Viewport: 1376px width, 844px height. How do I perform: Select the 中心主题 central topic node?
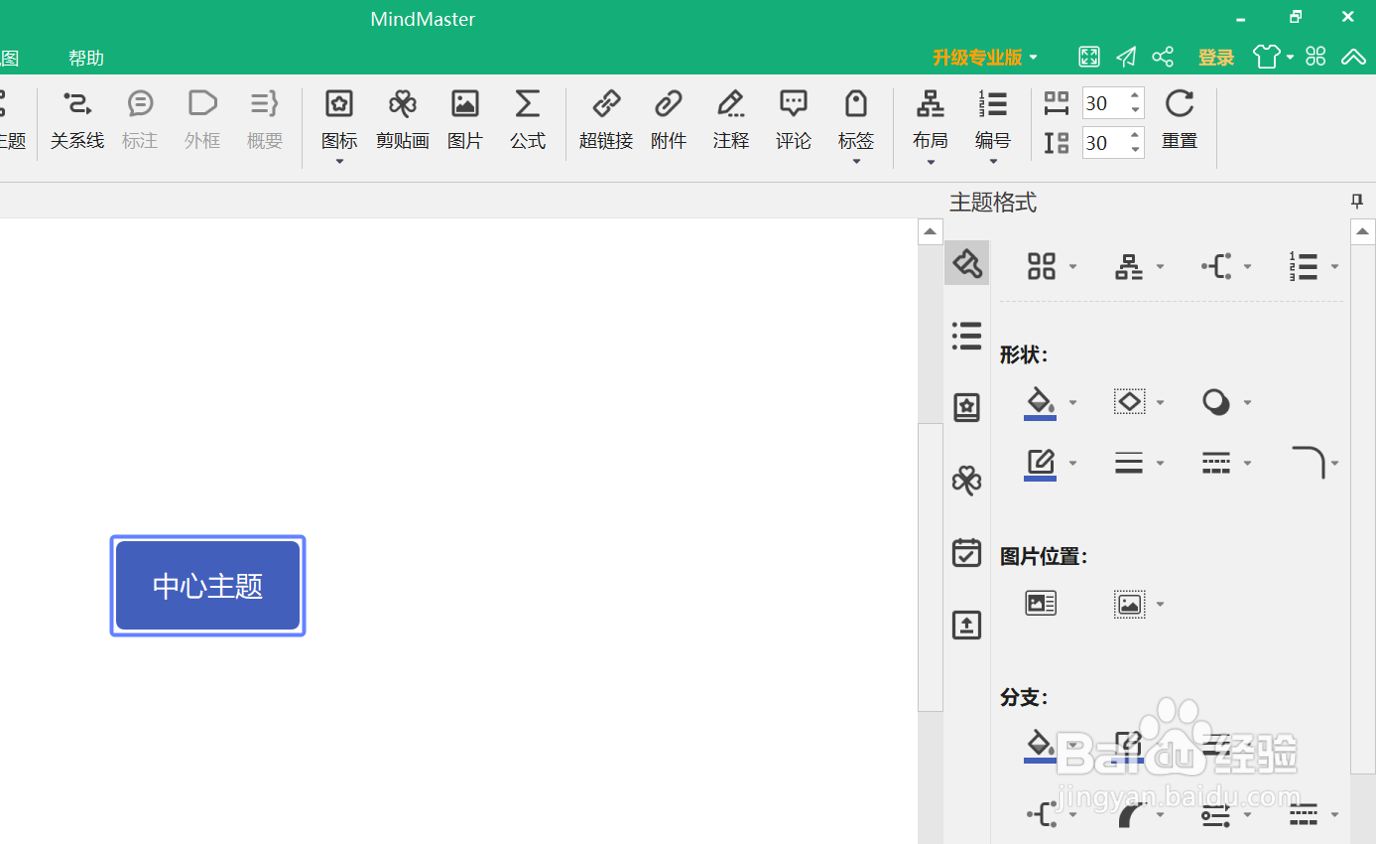[x=208, y=586]
